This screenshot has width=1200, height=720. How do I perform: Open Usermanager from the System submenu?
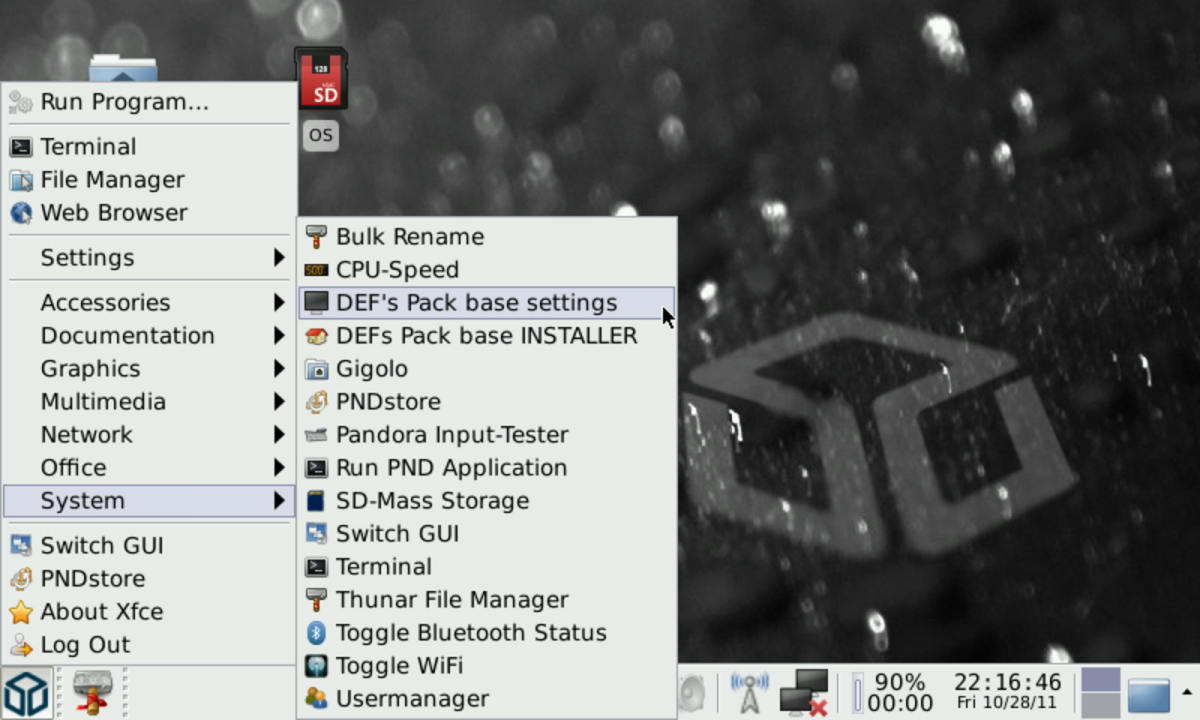(x=412, y=699)
